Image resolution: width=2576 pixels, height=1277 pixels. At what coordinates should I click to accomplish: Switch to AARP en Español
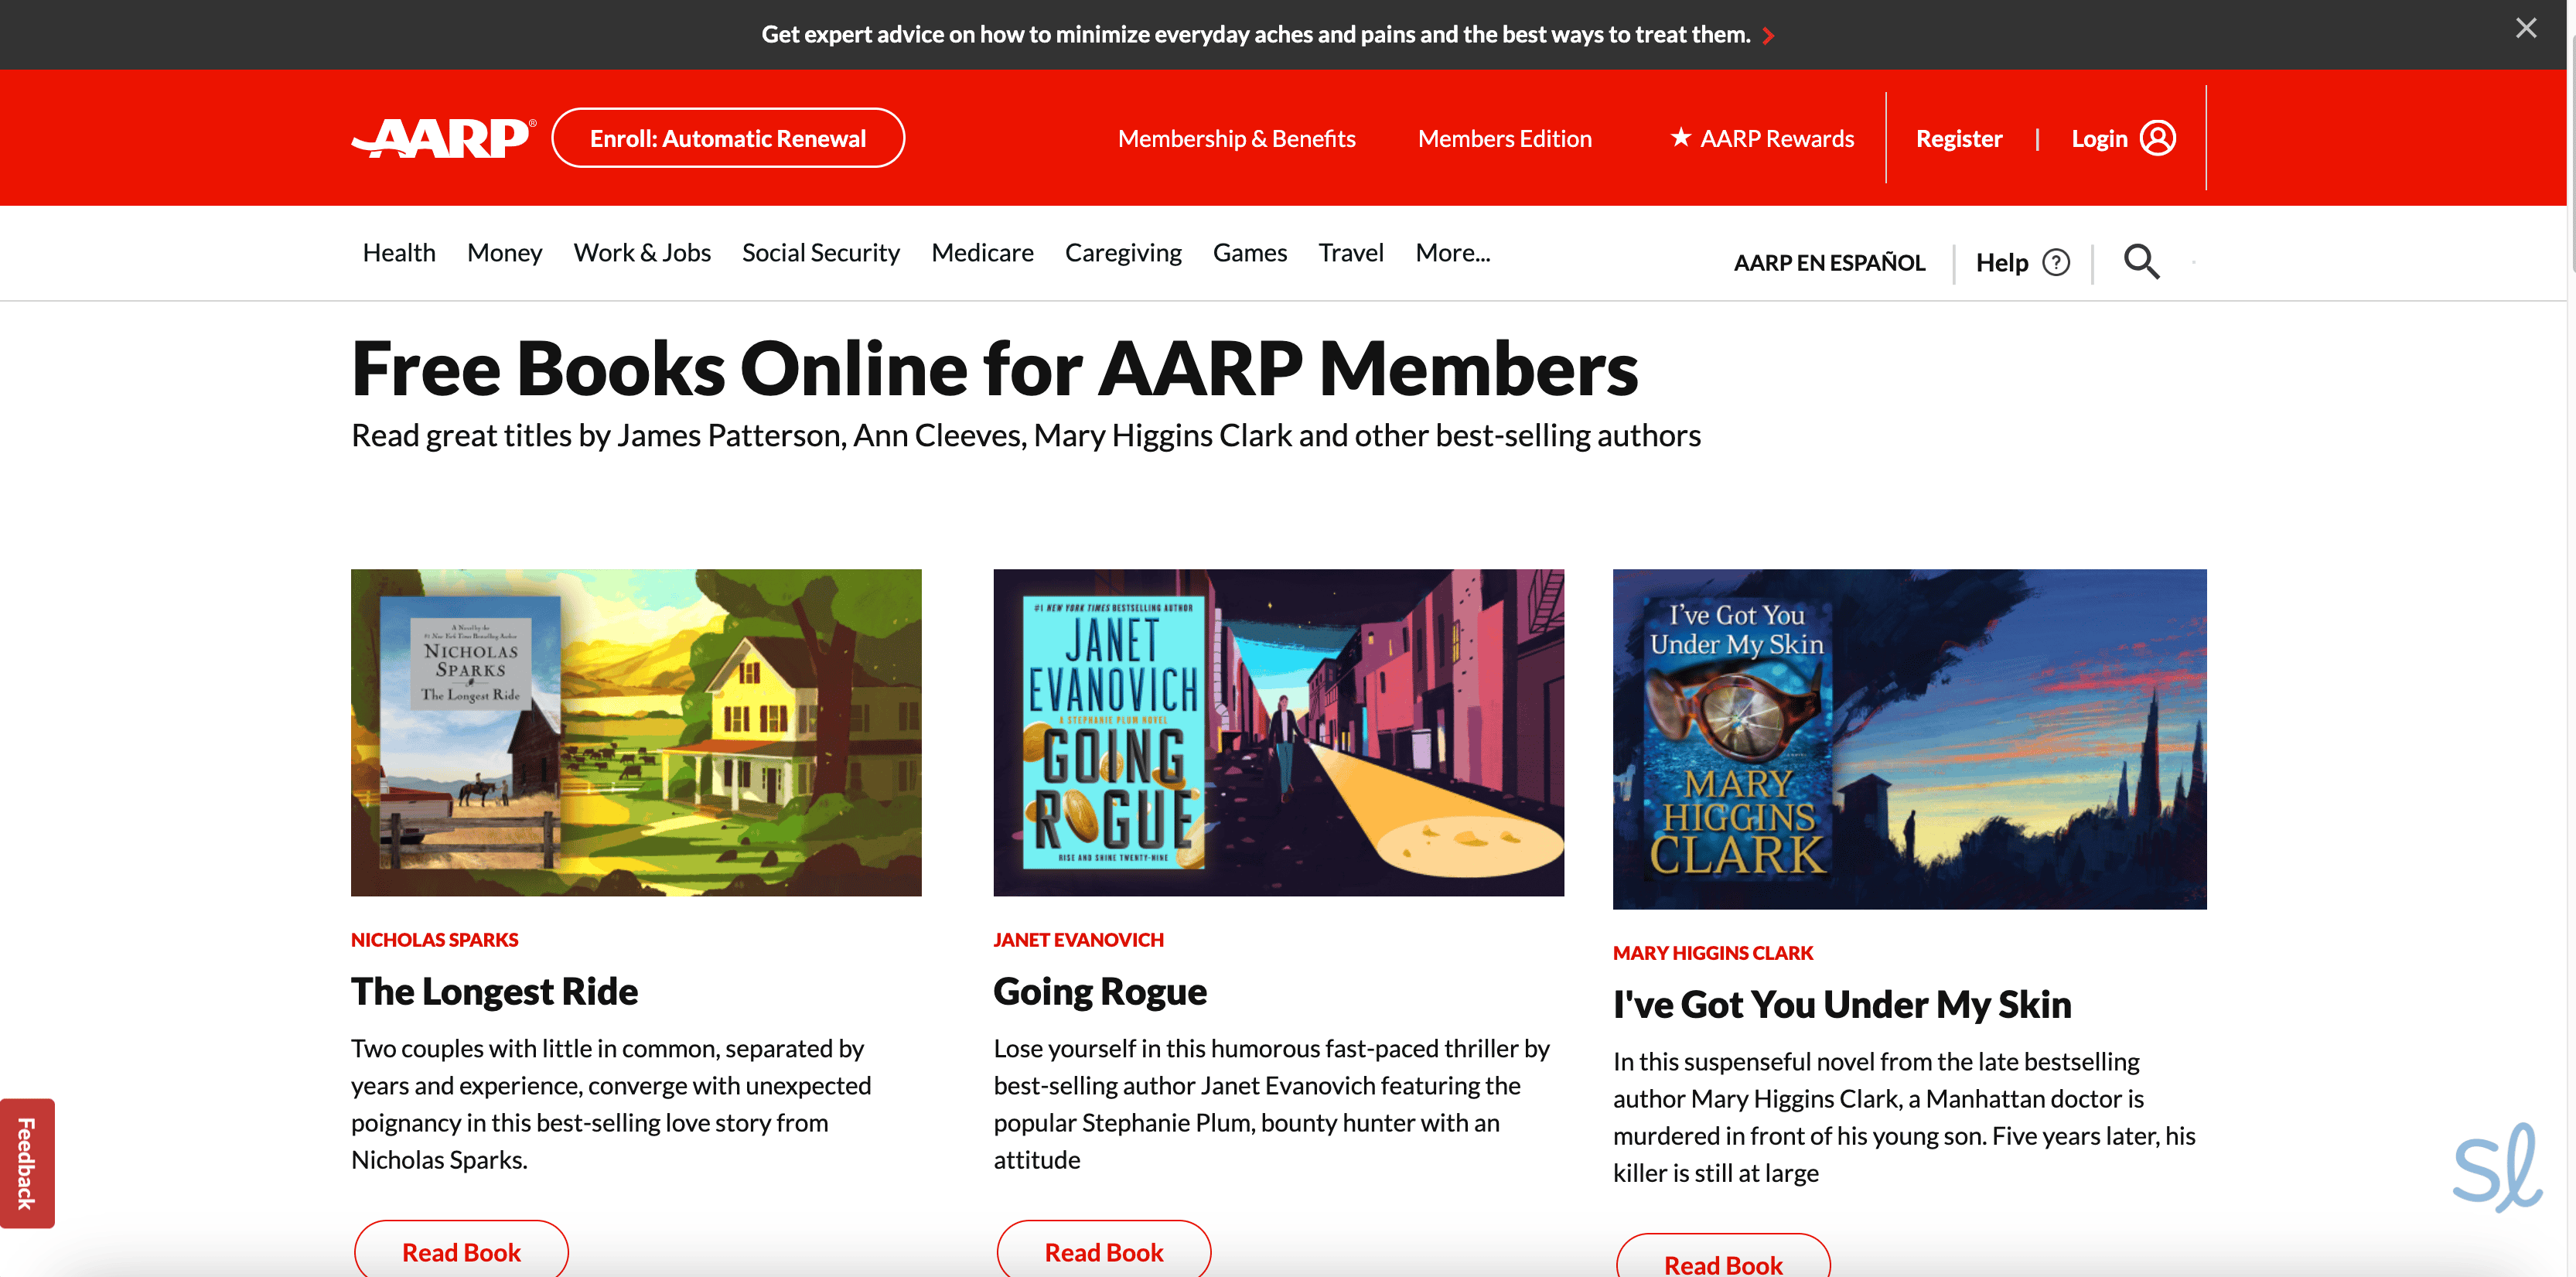pos(1828,263)
